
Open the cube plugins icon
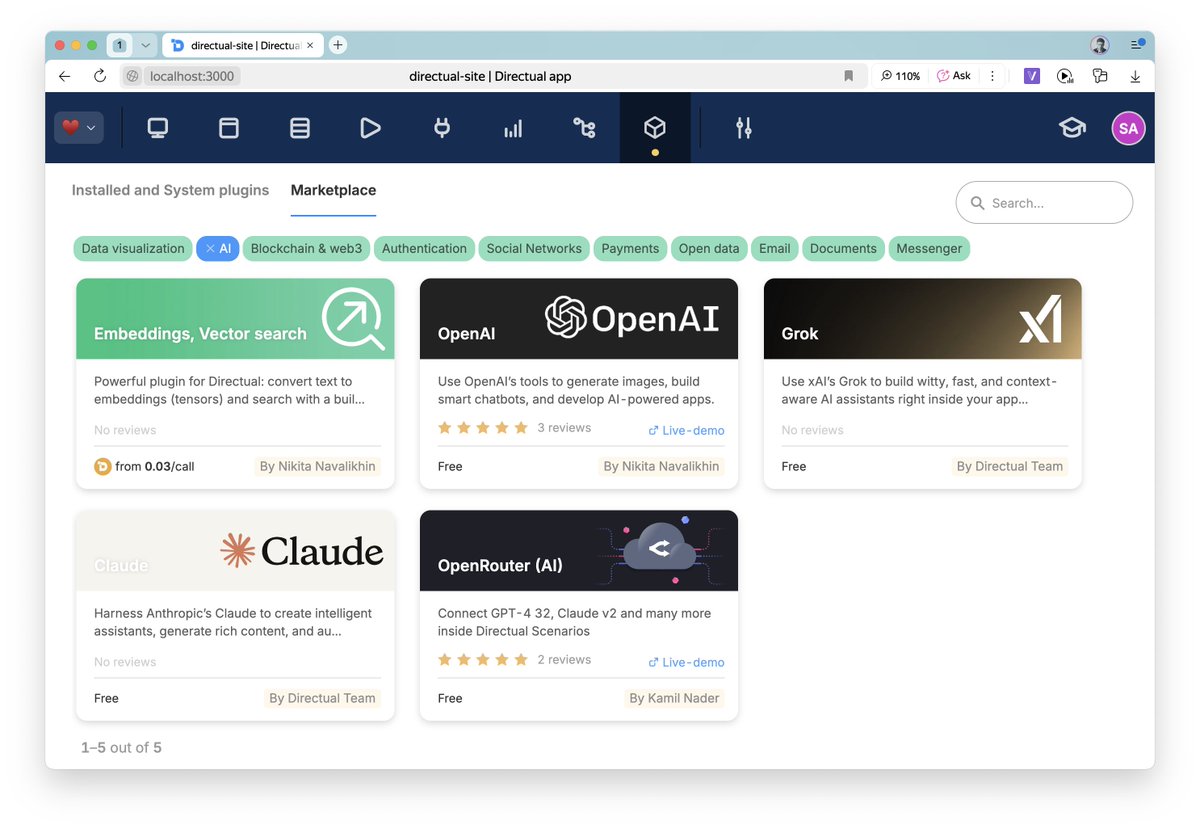(655, 128)
